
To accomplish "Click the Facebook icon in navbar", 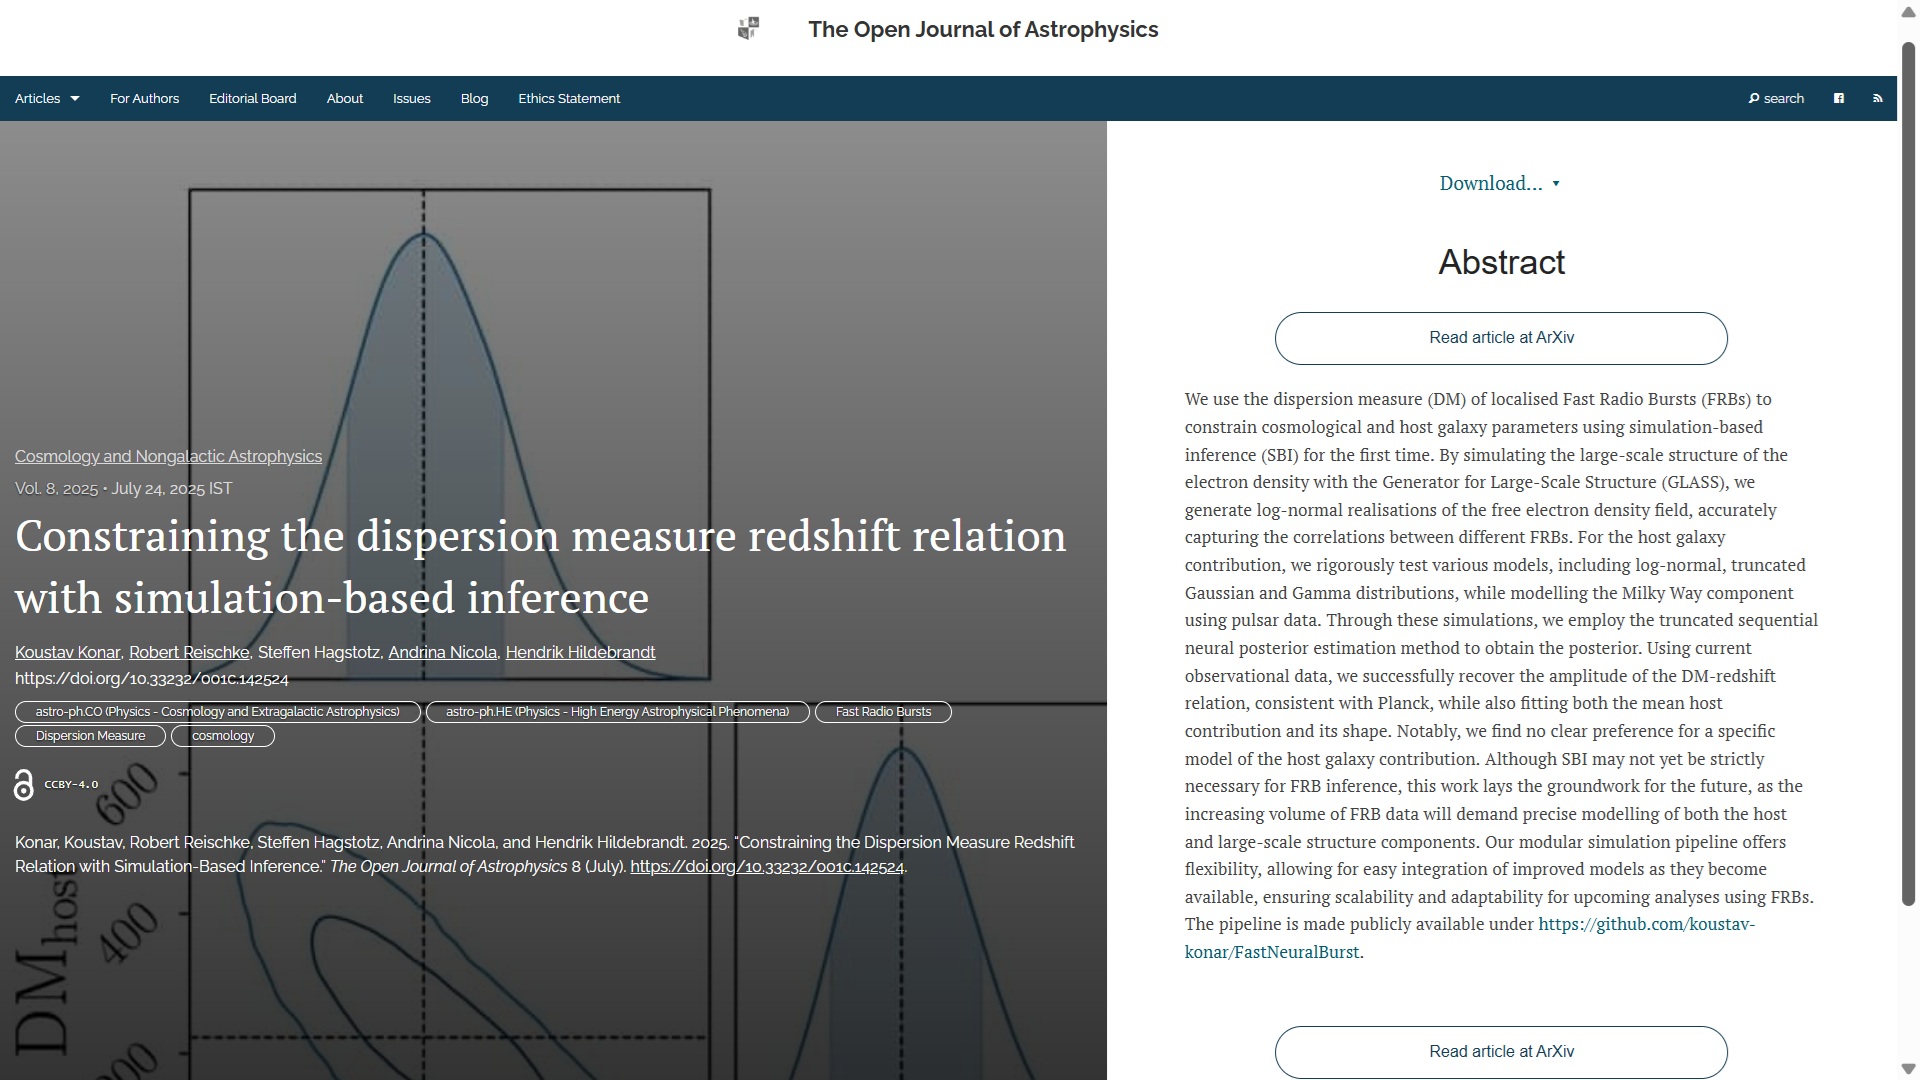I will [x=1838, y=98].
